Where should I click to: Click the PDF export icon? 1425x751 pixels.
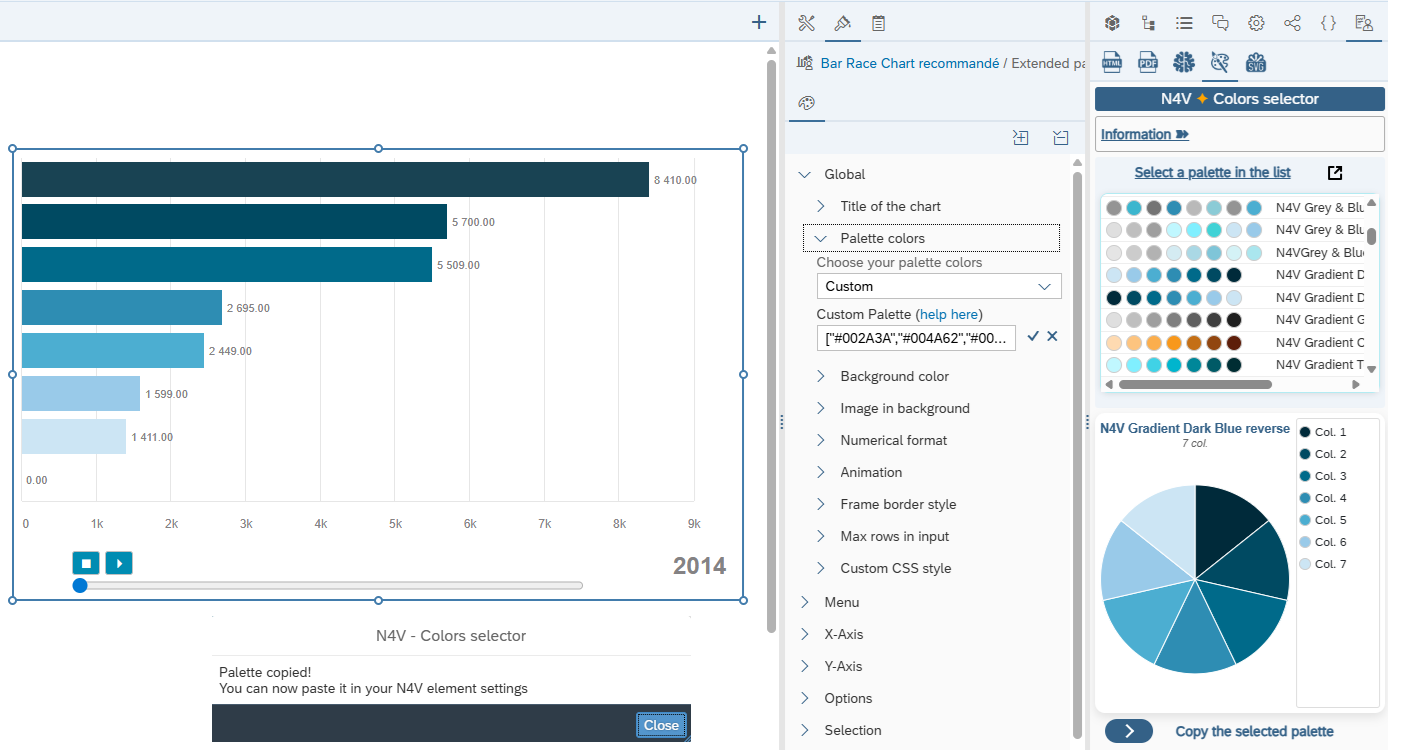point(1148,63)
